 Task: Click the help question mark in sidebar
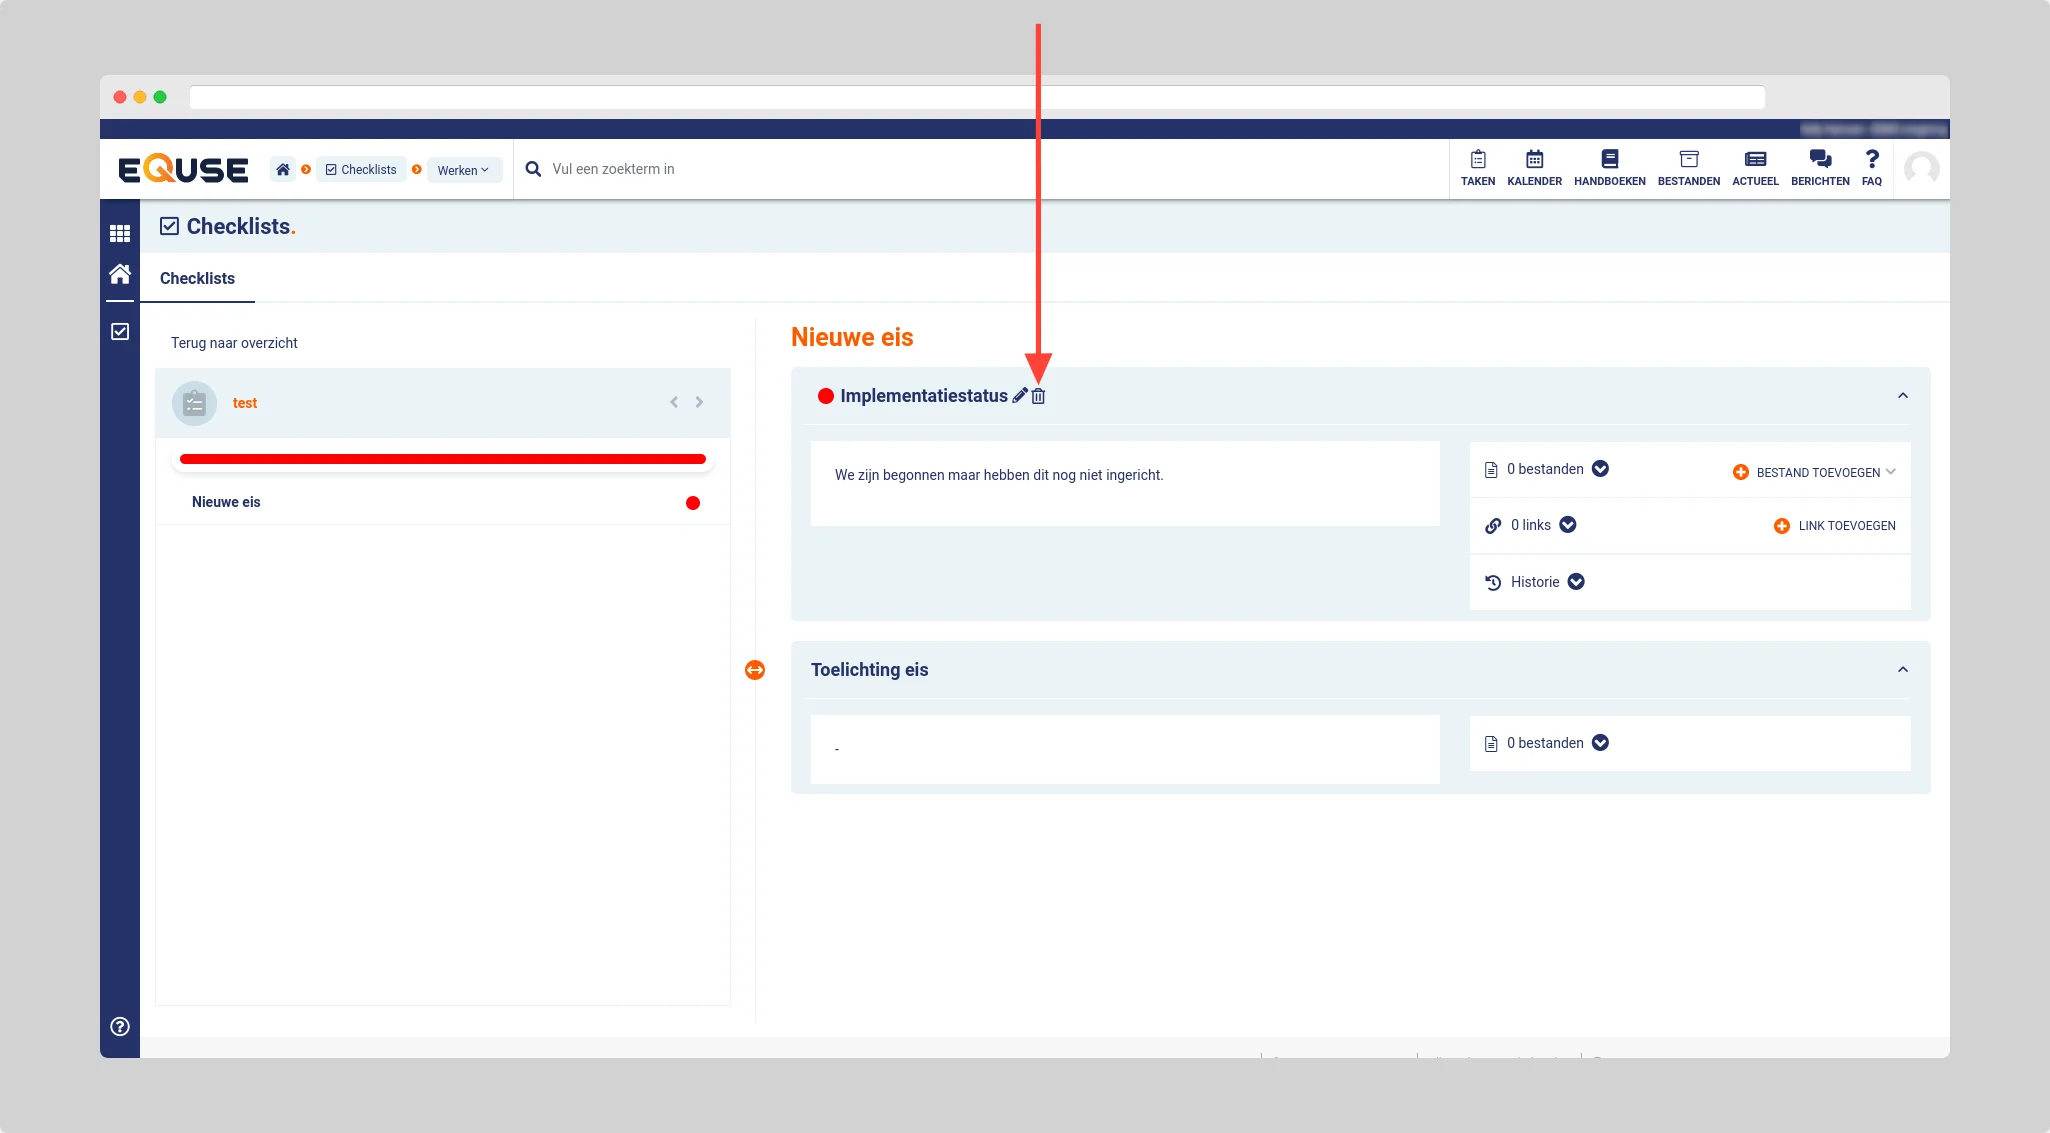pos(120,1026)
